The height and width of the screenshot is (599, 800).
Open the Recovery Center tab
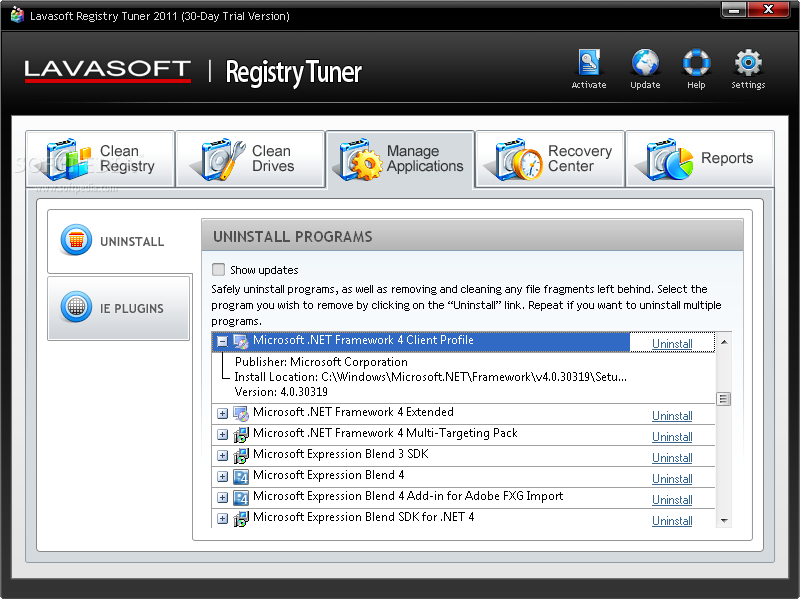550,159
